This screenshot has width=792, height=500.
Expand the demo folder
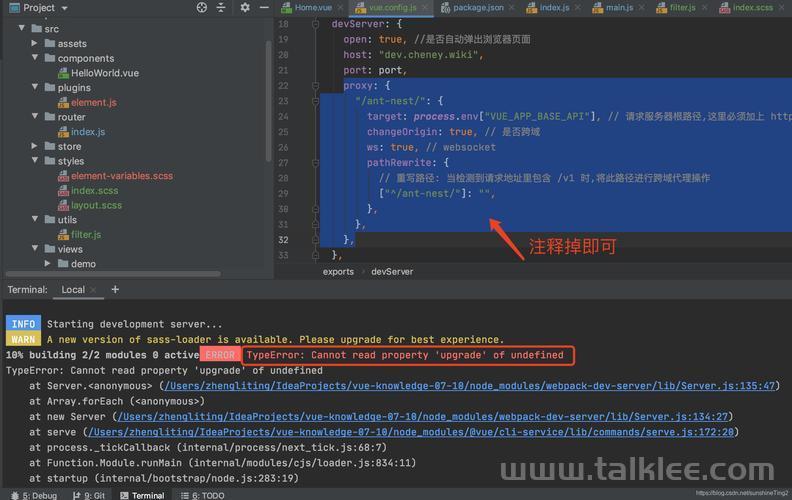coord(47,263)
